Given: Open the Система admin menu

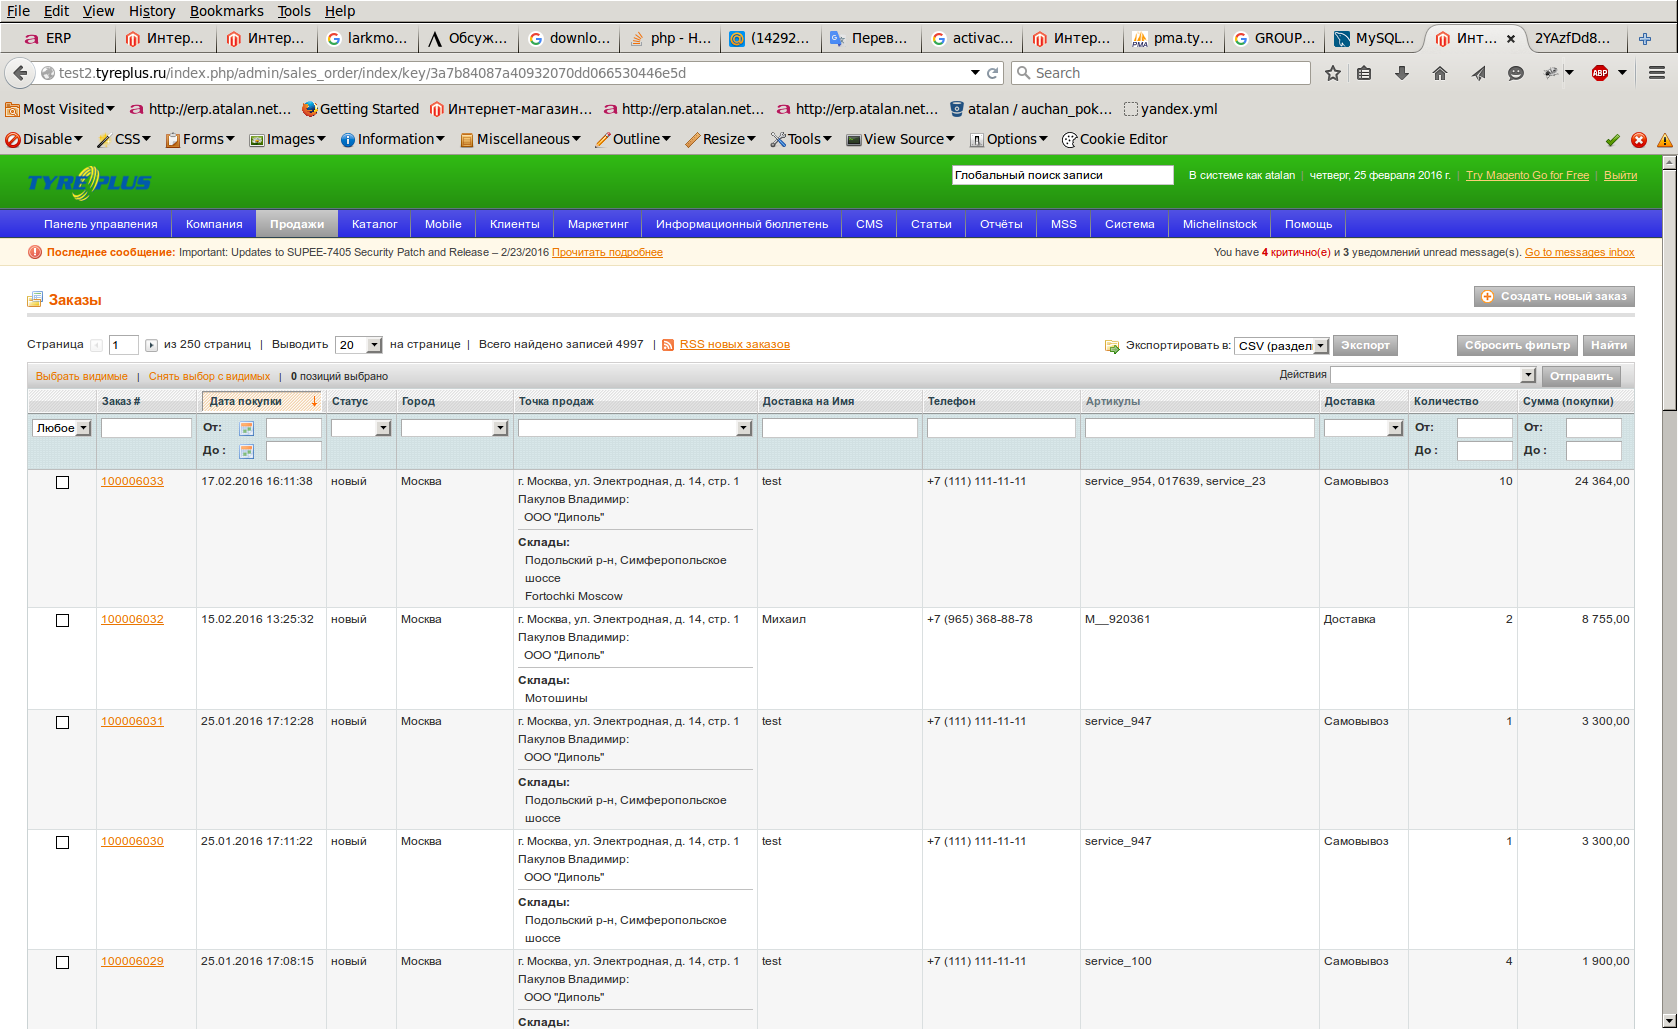Looking at the screenshot, I should (1130, 224).
